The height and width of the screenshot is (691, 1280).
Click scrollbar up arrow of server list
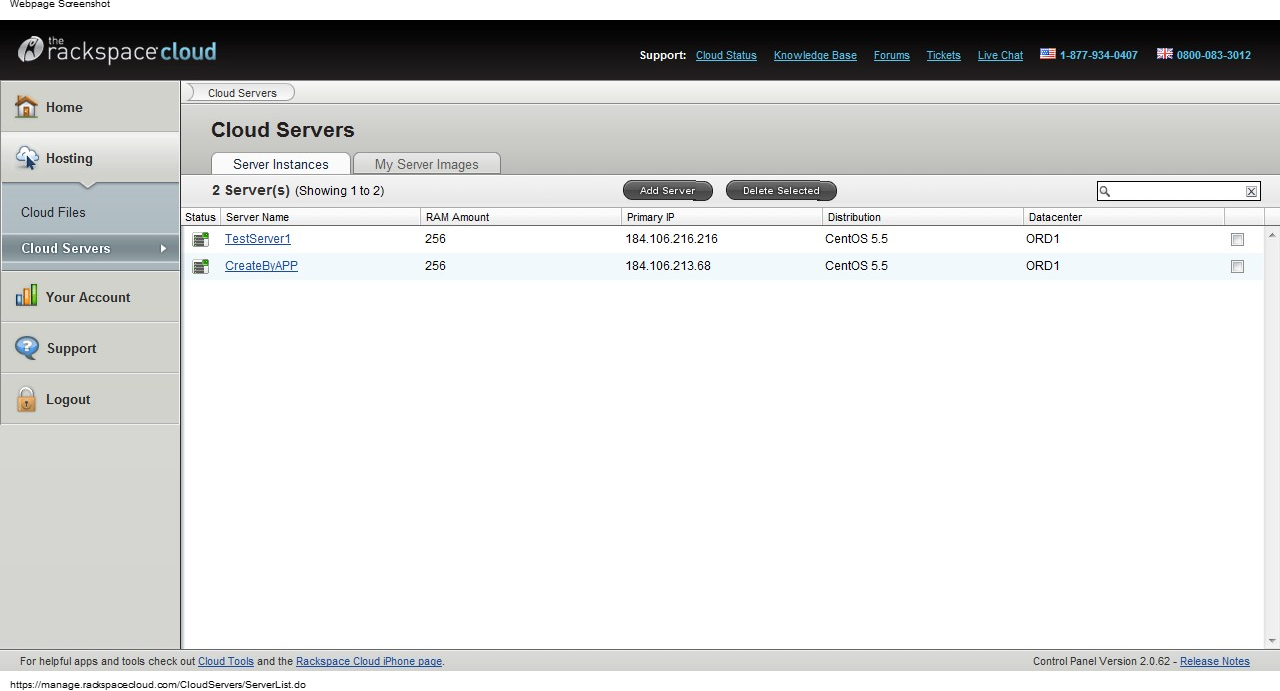(1272, 236)
